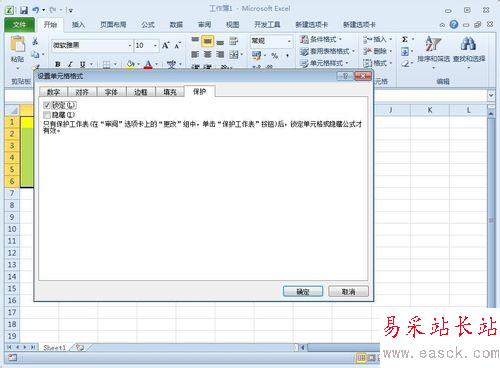500x368 pixels.
Task: Switch to the 数字 tab in the dialog
Action: pyautogui.click(x=53, y=92)
